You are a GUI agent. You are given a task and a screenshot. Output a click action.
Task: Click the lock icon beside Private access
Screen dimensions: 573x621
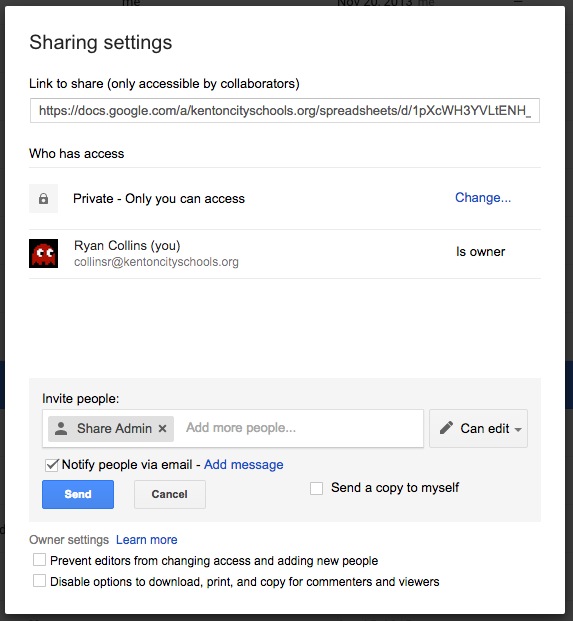pos(44,198)
